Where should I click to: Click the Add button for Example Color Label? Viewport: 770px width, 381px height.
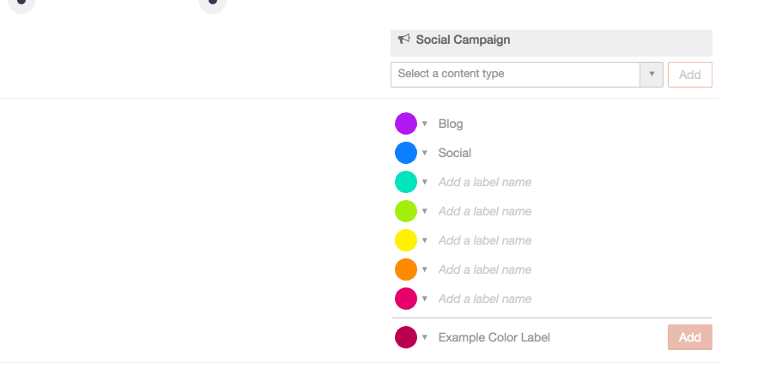pyautogui.click(x=690, y=337)
